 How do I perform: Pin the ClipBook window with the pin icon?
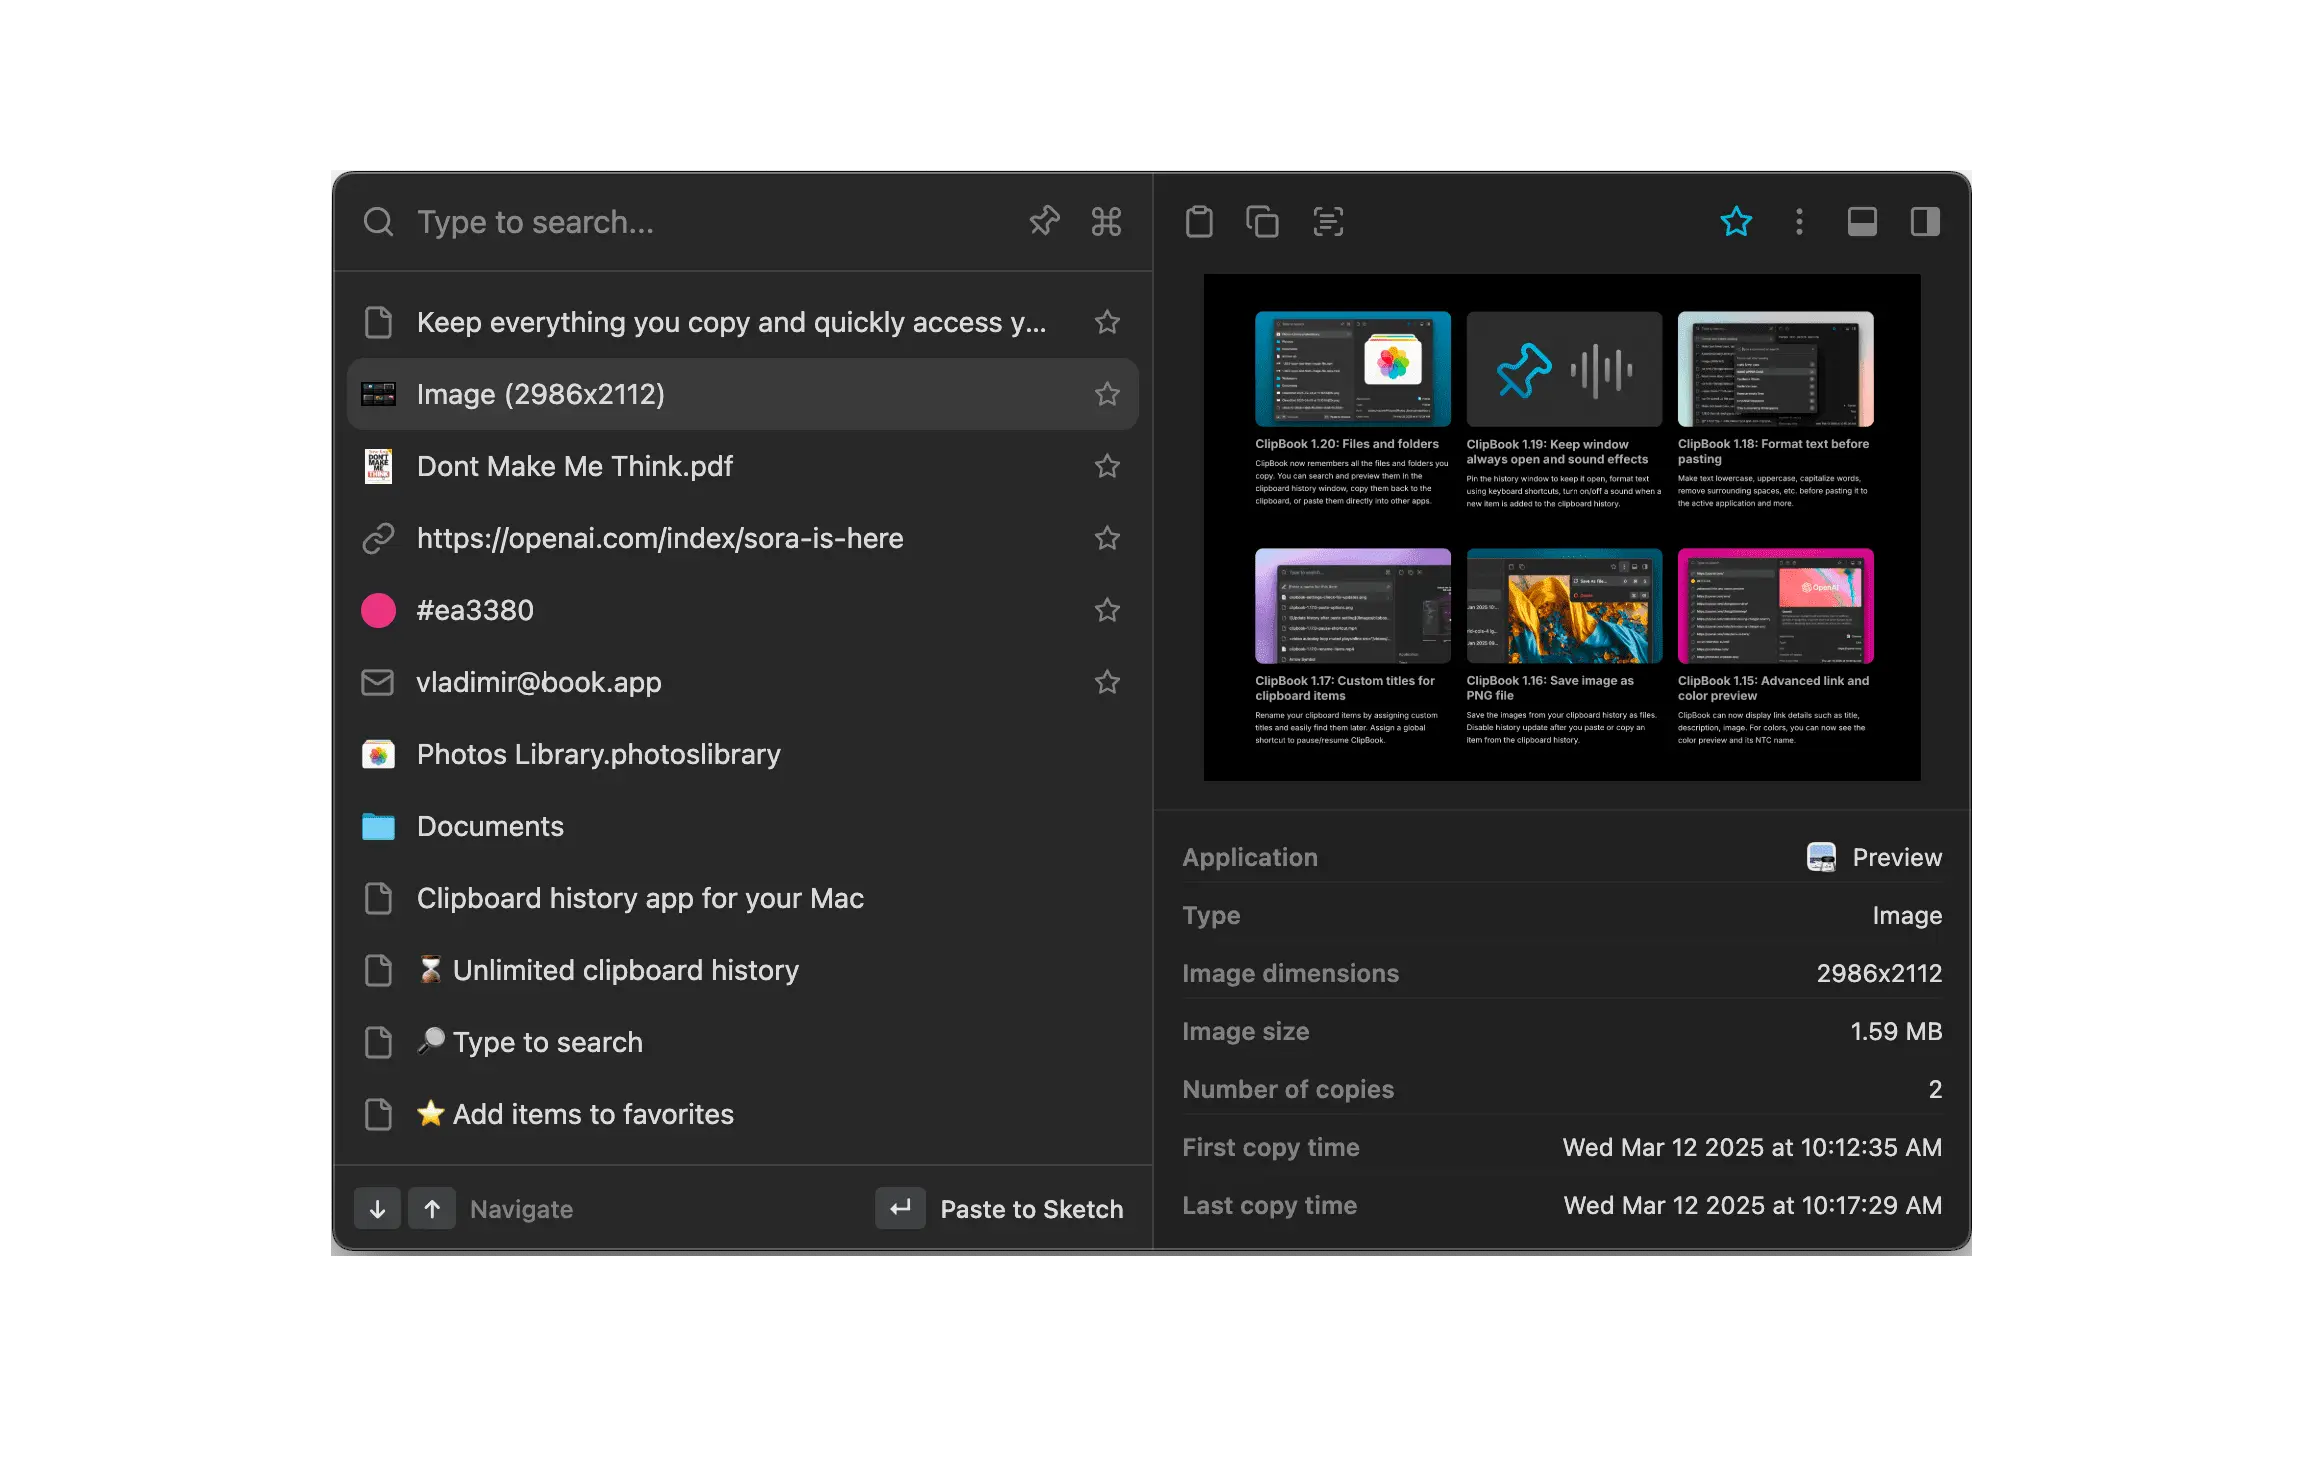(x=1043, y=221)
